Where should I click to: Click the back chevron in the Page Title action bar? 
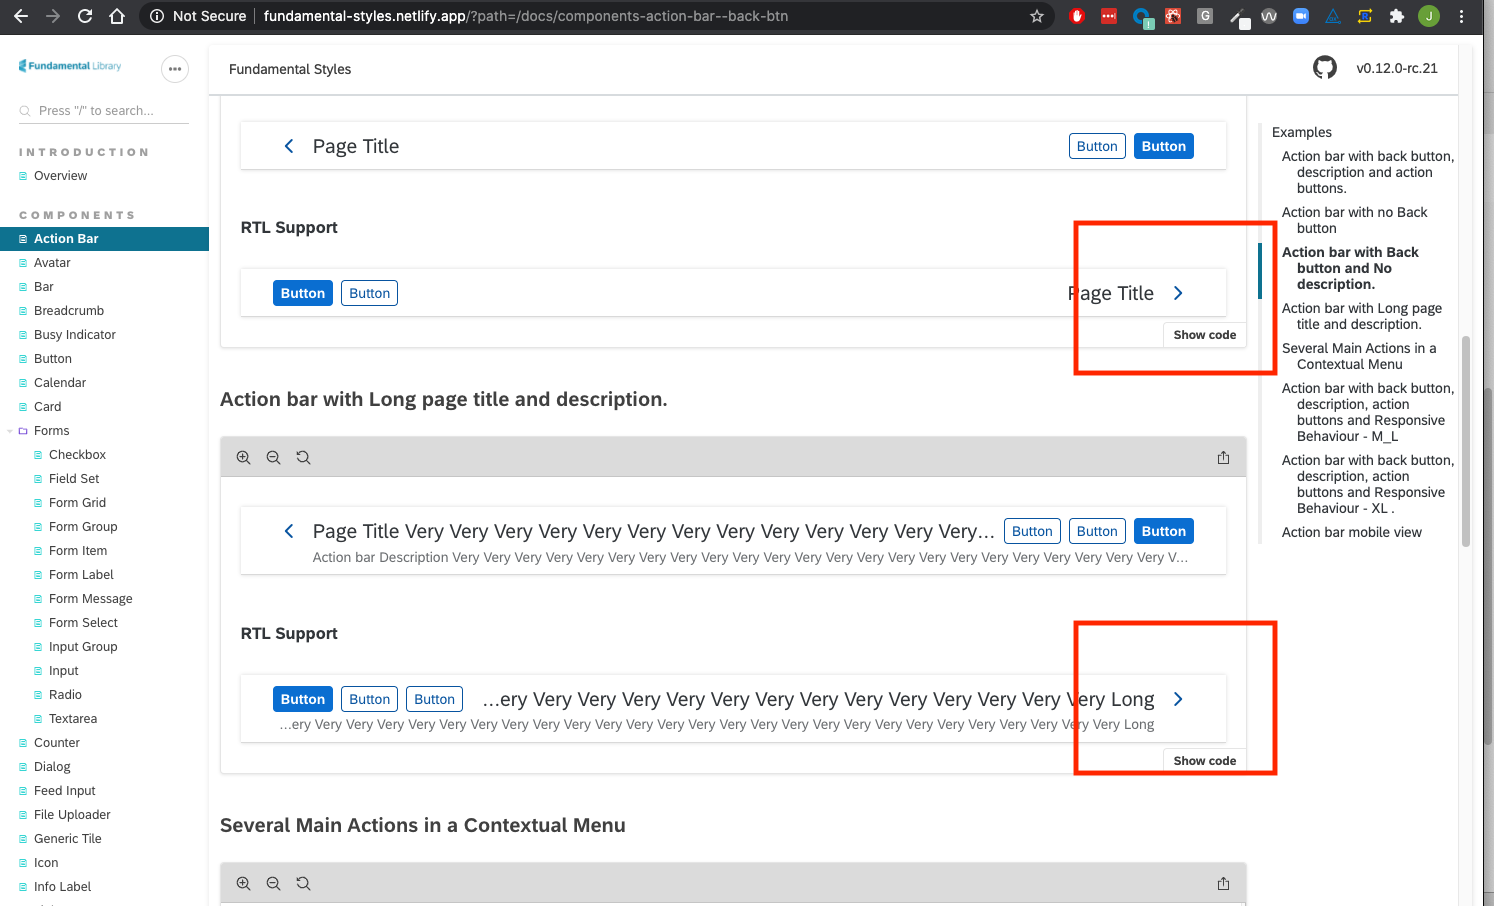289,146
